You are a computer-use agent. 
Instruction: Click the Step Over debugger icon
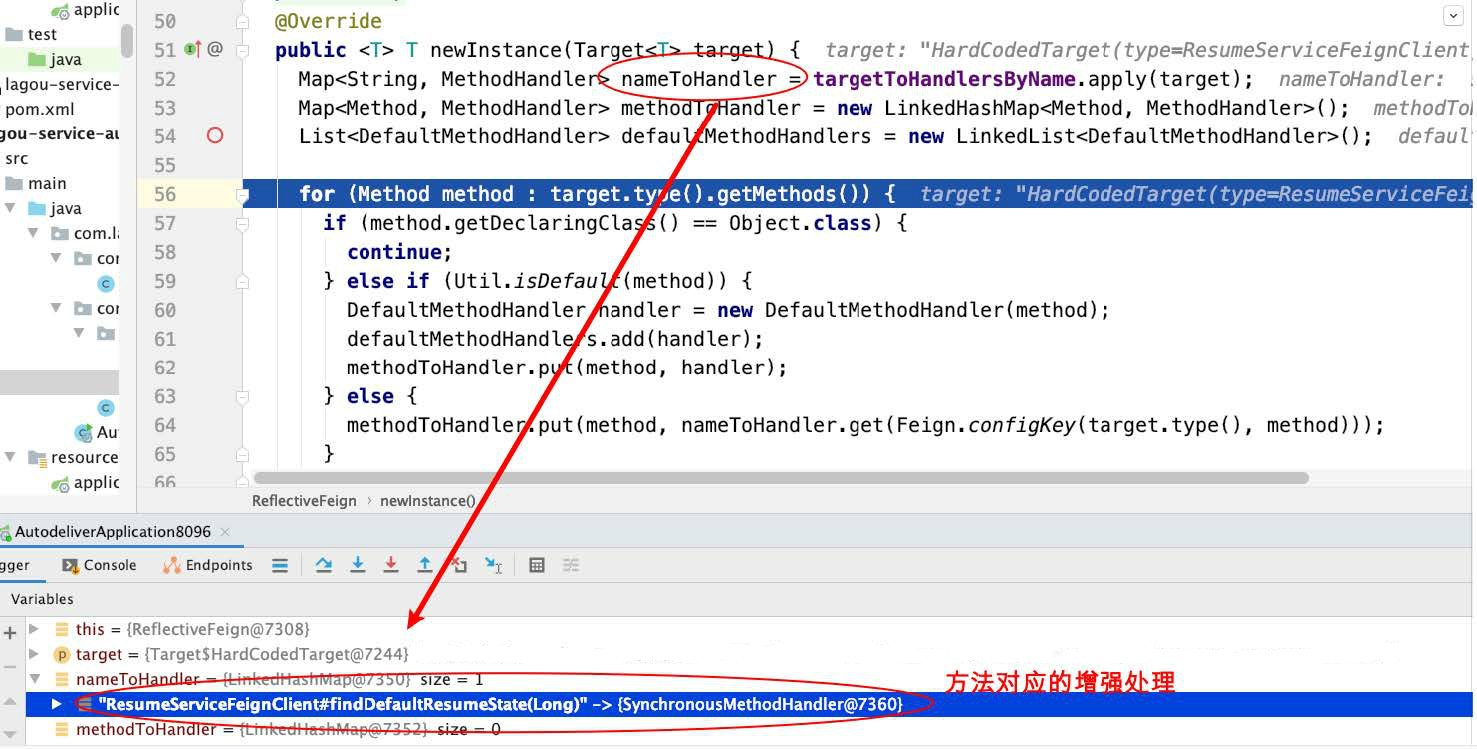click(x=323, y=565)
